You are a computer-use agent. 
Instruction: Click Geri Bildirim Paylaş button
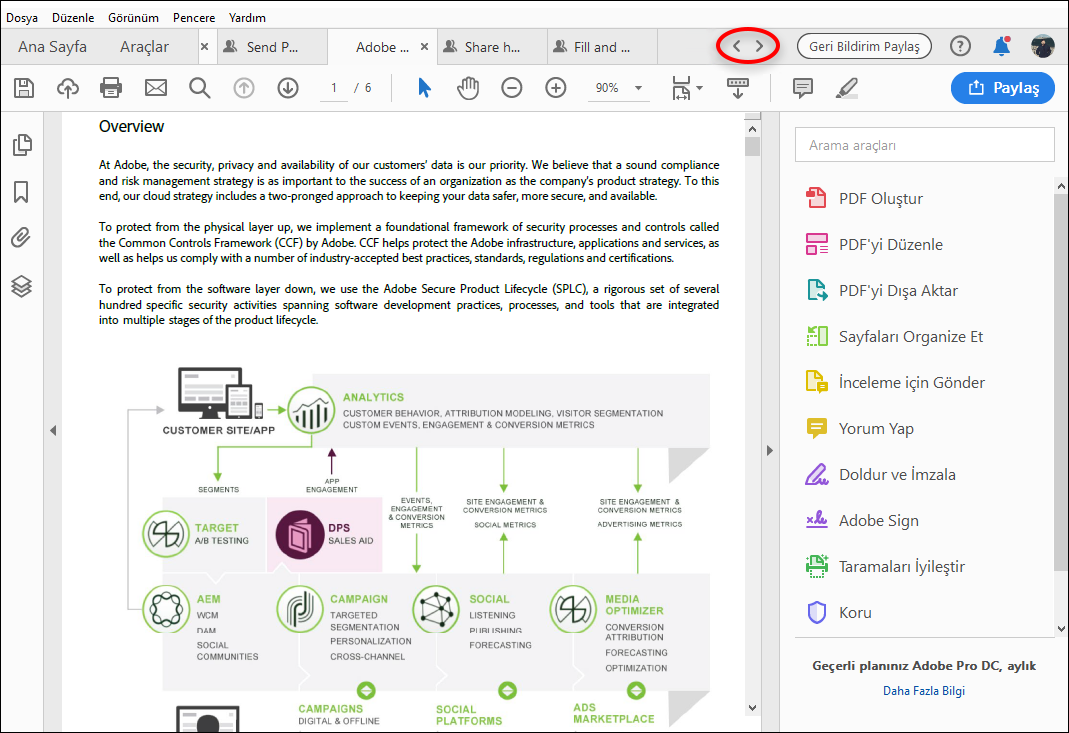coord(864,46)
